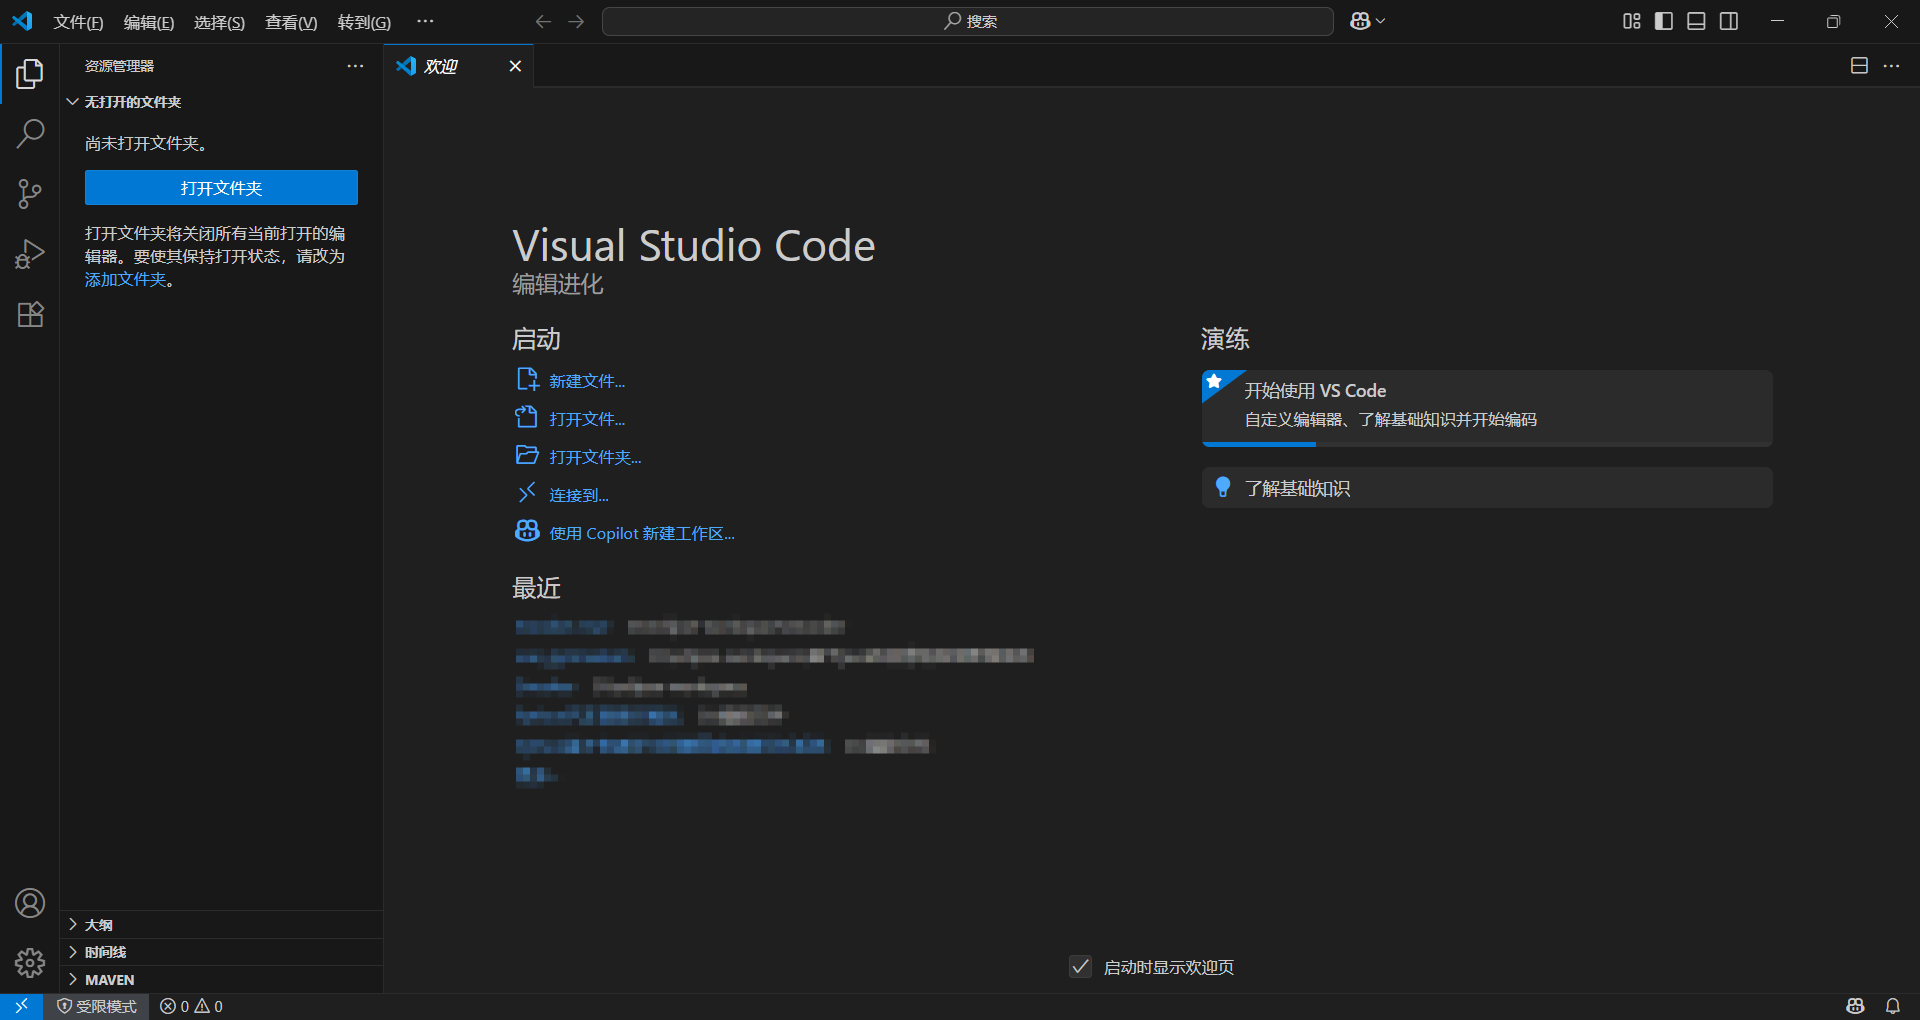Click the notifications bell icon
1920x1020 pixels.
tap(1892, 1006)
